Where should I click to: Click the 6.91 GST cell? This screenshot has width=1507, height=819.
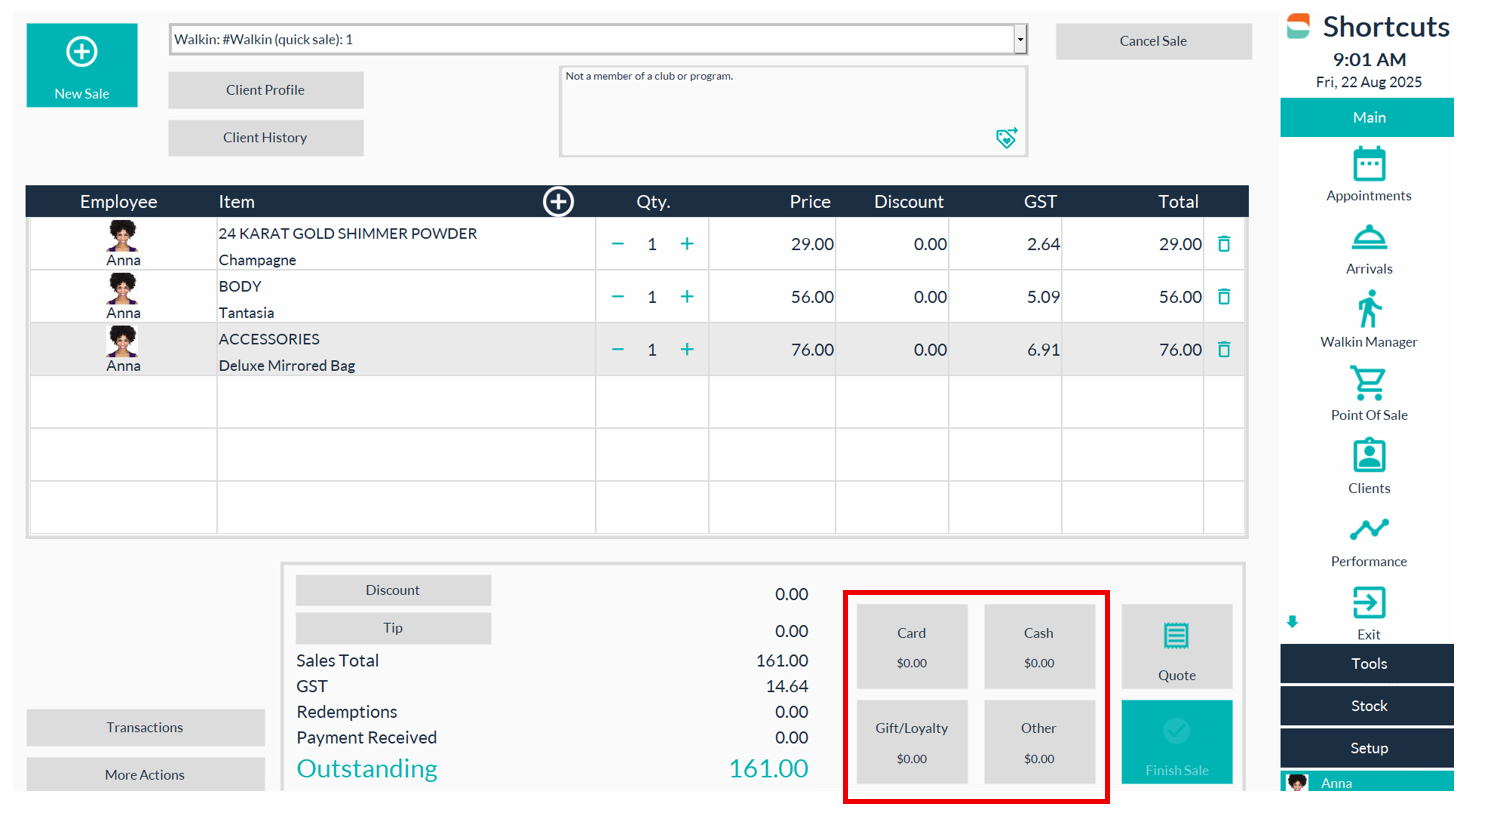tap(1043, 350)
